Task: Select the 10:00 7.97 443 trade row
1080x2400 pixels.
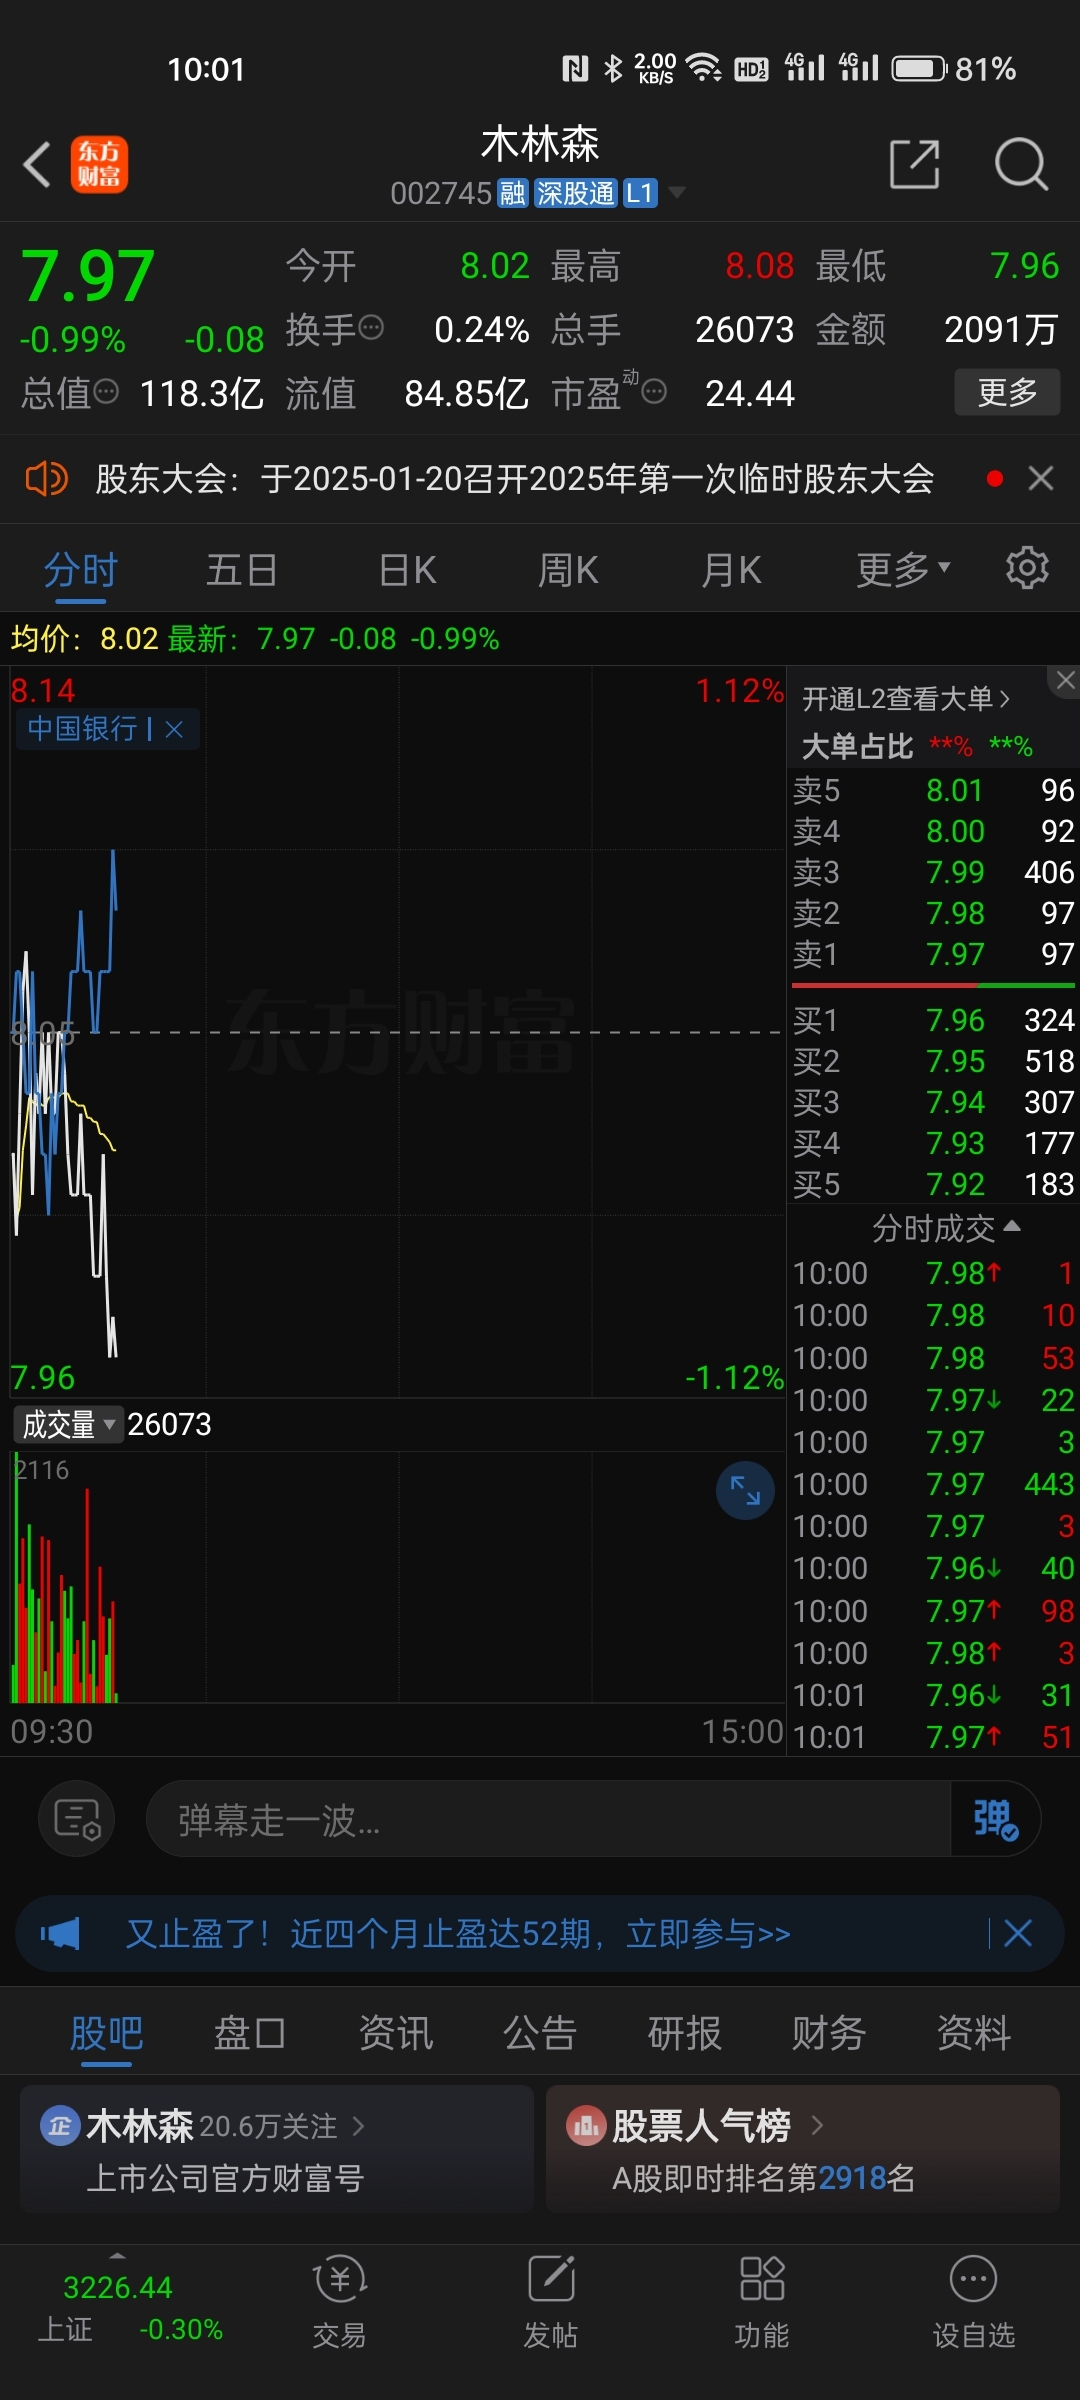Action: (x=933, y=1484)
